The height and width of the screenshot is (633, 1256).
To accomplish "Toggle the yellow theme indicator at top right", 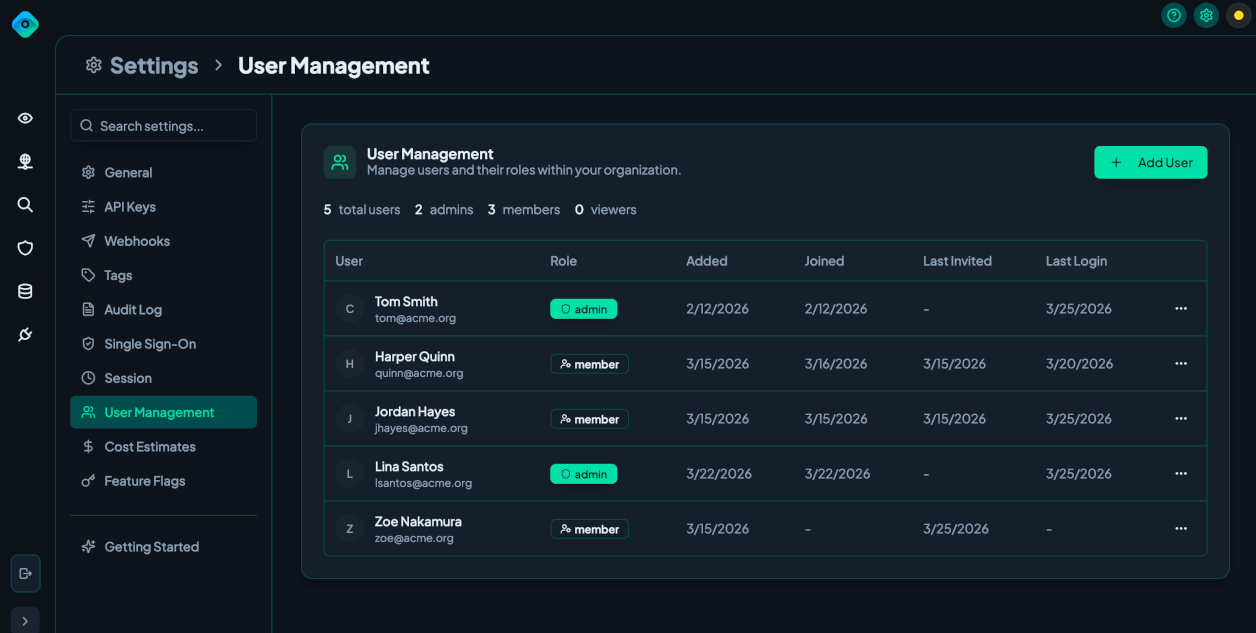I will (1238, 15).
